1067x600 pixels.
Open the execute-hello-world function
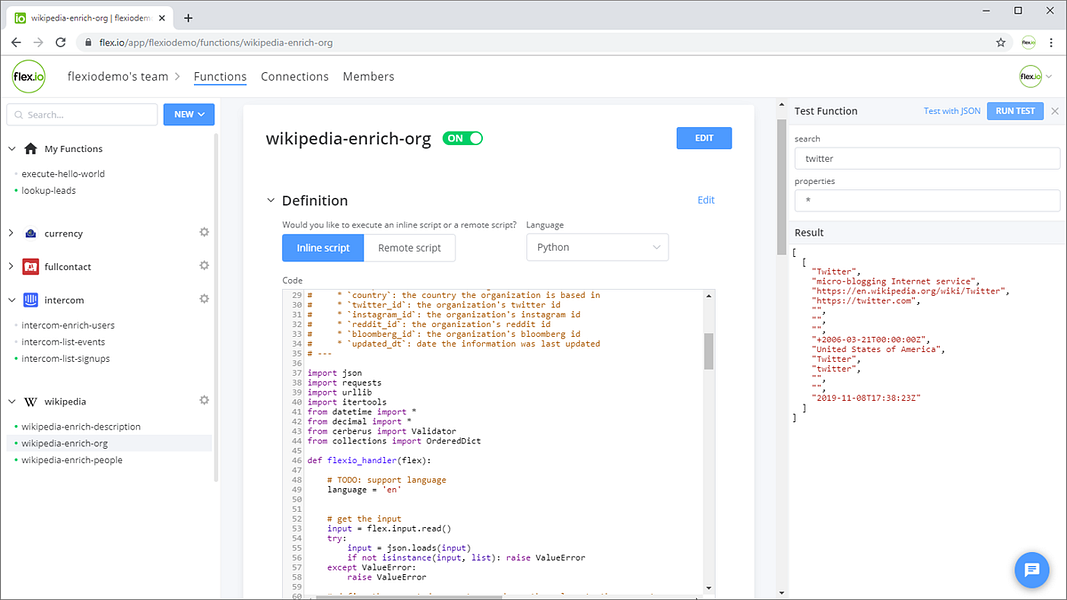tap(63, 173)
